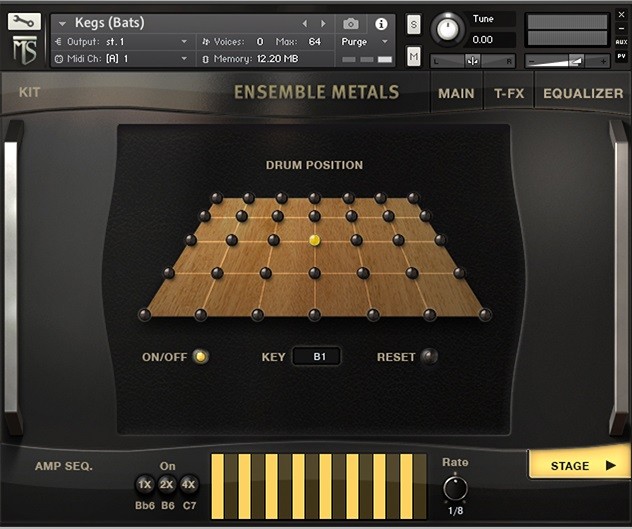Select top-left corner drum position node
Viewport: 632px width, 529px height.
point(217,198)
